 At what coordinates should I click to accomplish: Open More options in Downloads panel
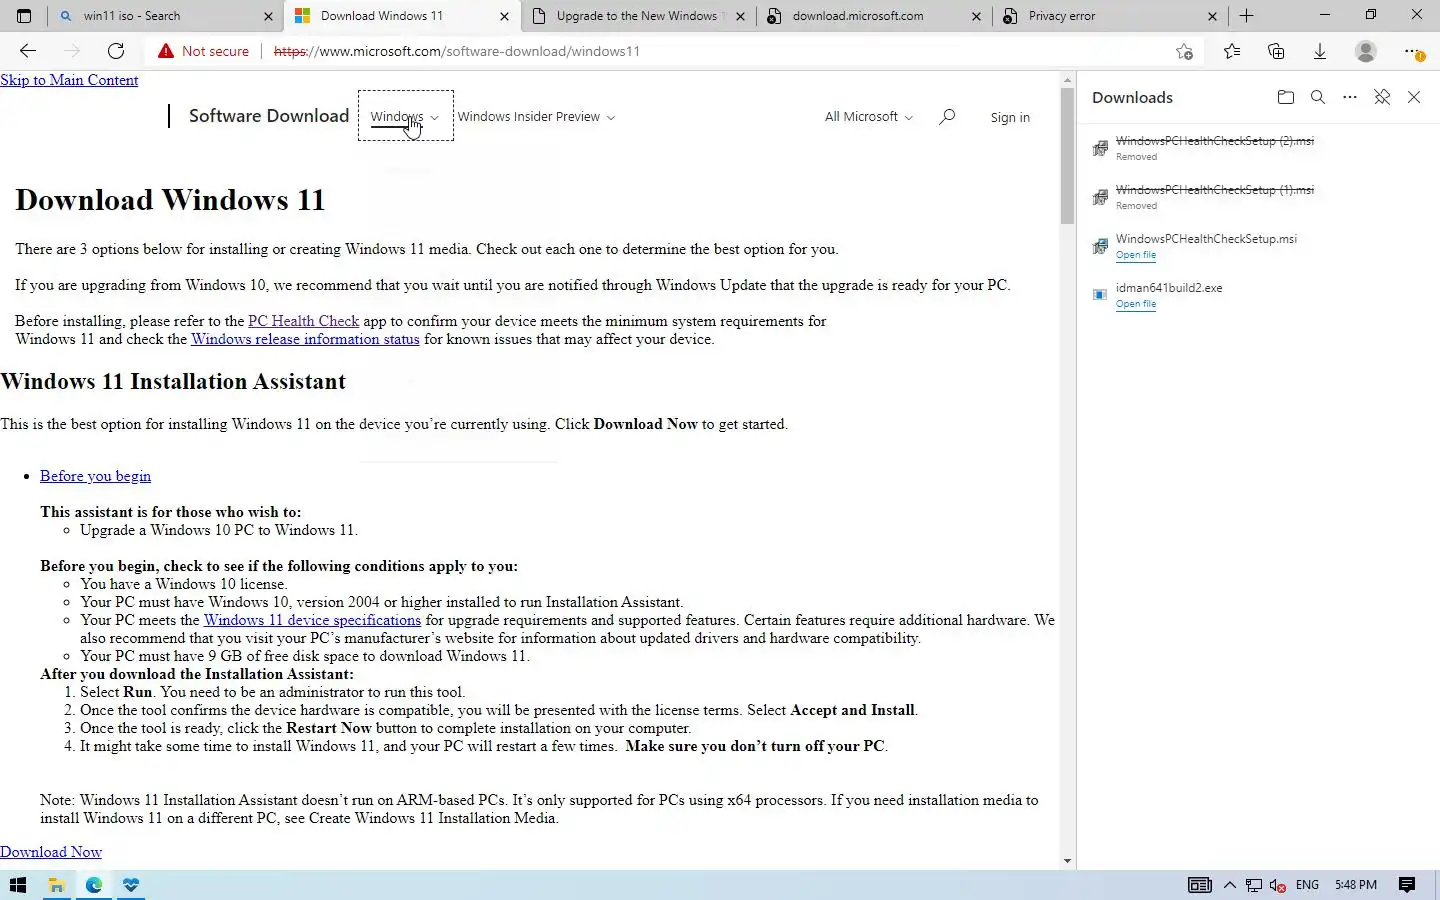tap(1350, 97)
